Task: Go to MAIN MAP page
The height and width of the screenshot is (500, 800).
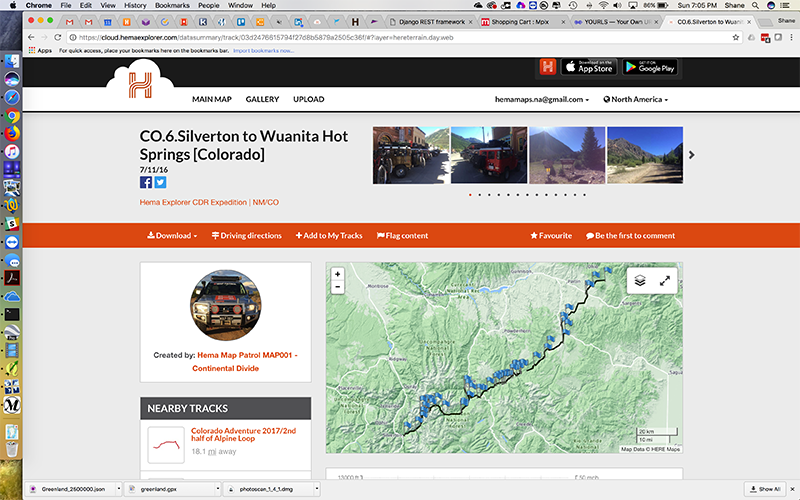Action: click(212, 99)
